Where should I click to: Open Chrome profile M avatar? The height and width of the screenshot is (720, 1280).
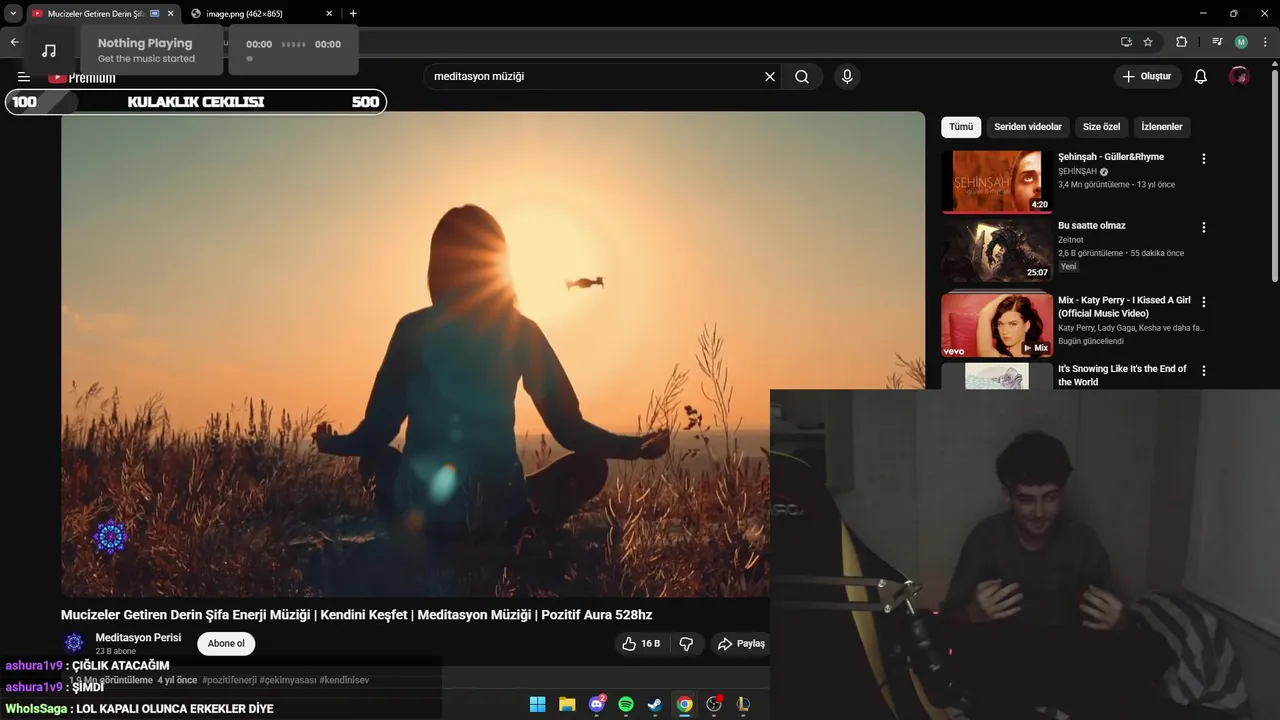tap(1241, 42)
